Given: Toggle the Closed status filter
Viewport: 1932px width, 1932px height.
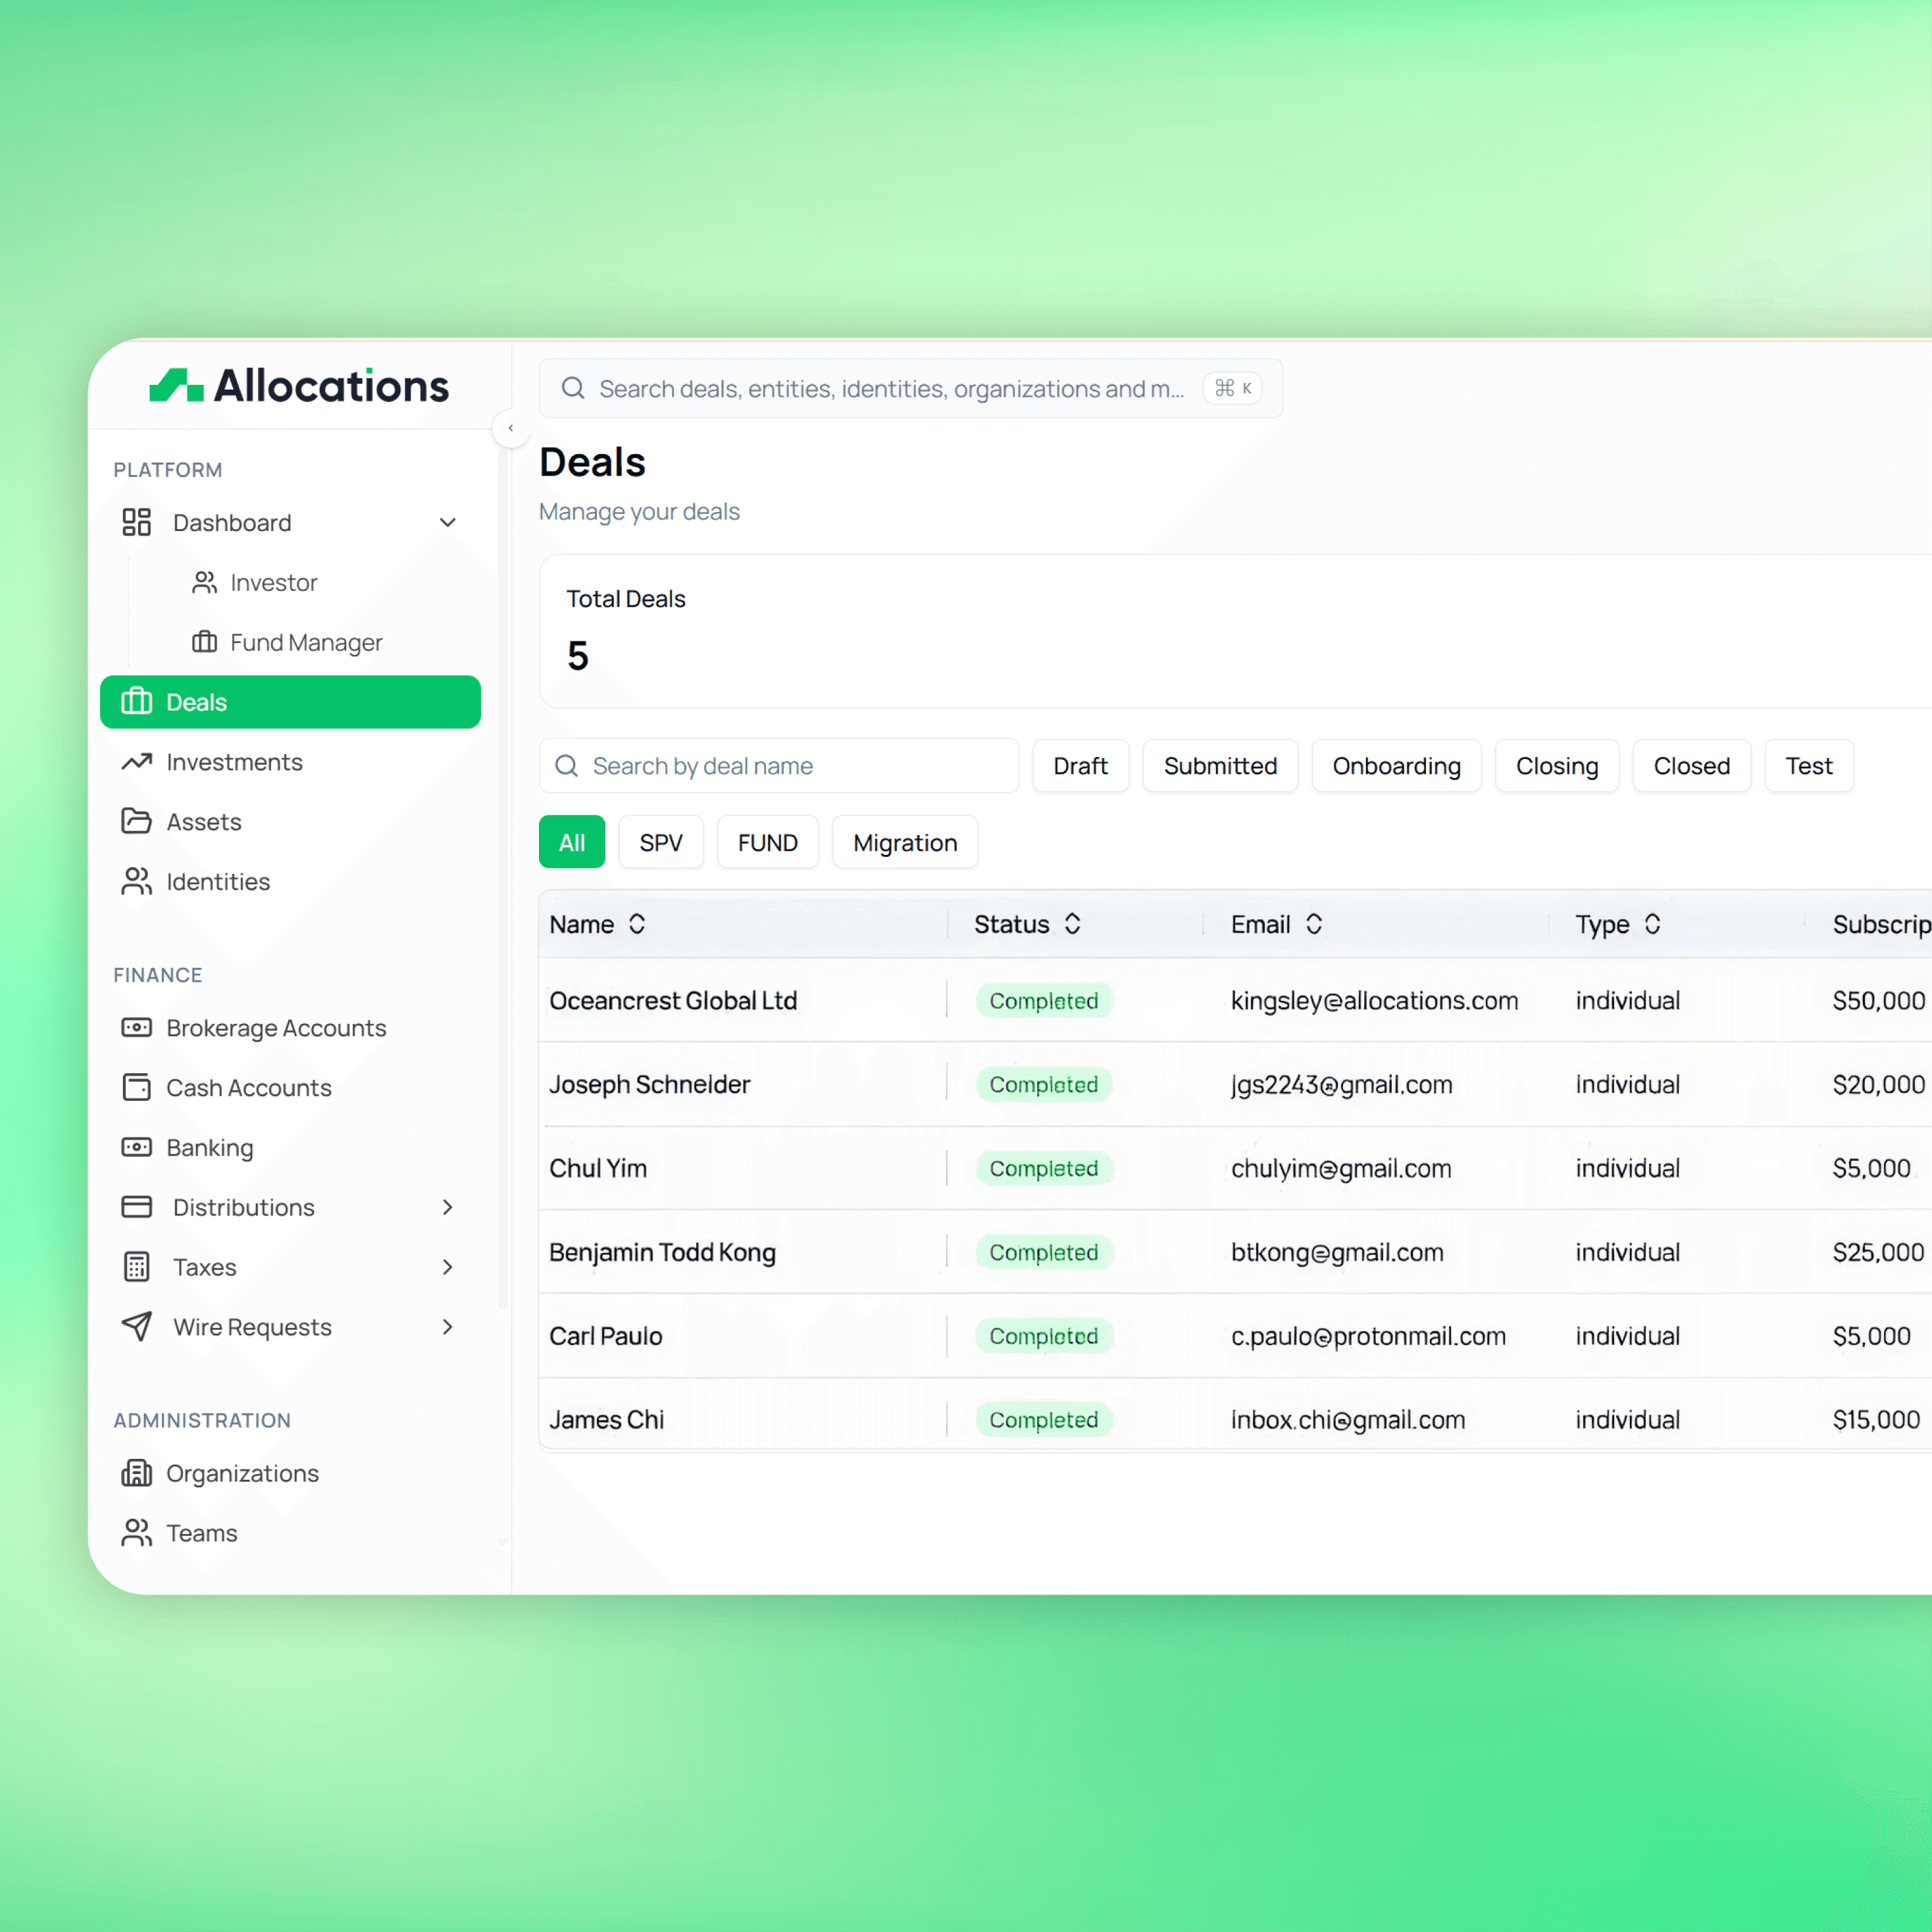Looking at the screenshot, I should click(1691, 766).
